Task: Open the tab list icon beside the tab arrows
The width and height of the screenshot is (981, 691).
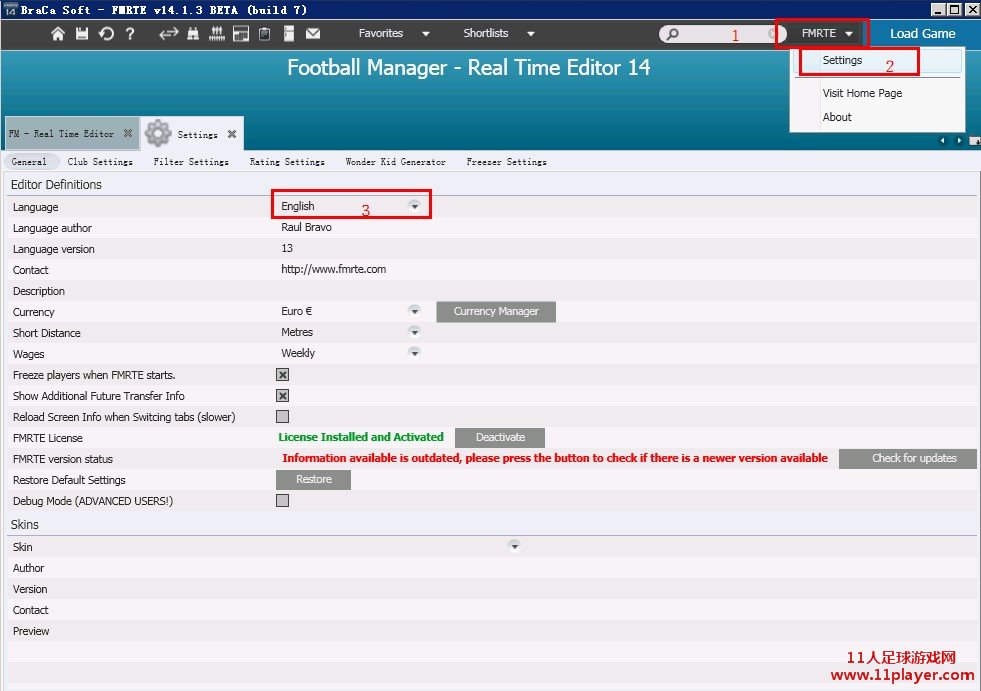Action: tap(974, 141)
